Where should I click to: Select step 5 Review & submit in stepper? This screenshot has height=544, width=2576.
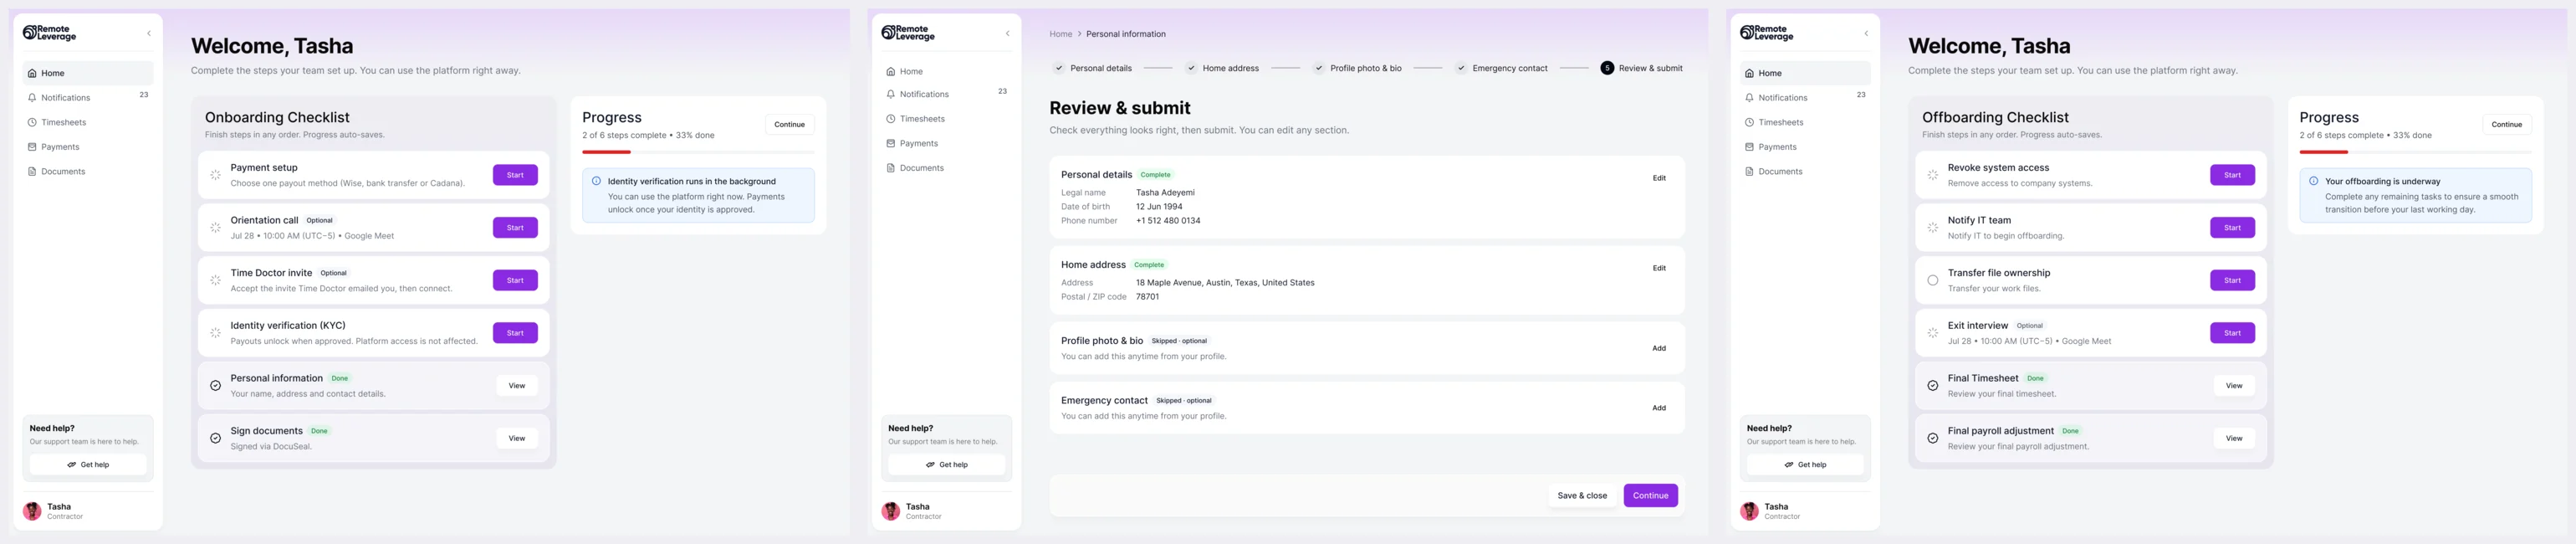[1641, 68]
